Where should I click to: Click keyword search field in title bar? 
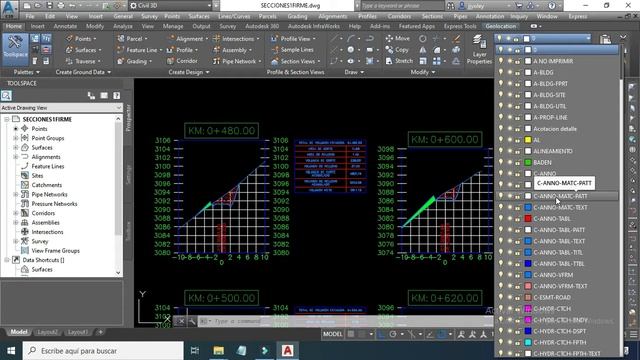pos(402,6)
